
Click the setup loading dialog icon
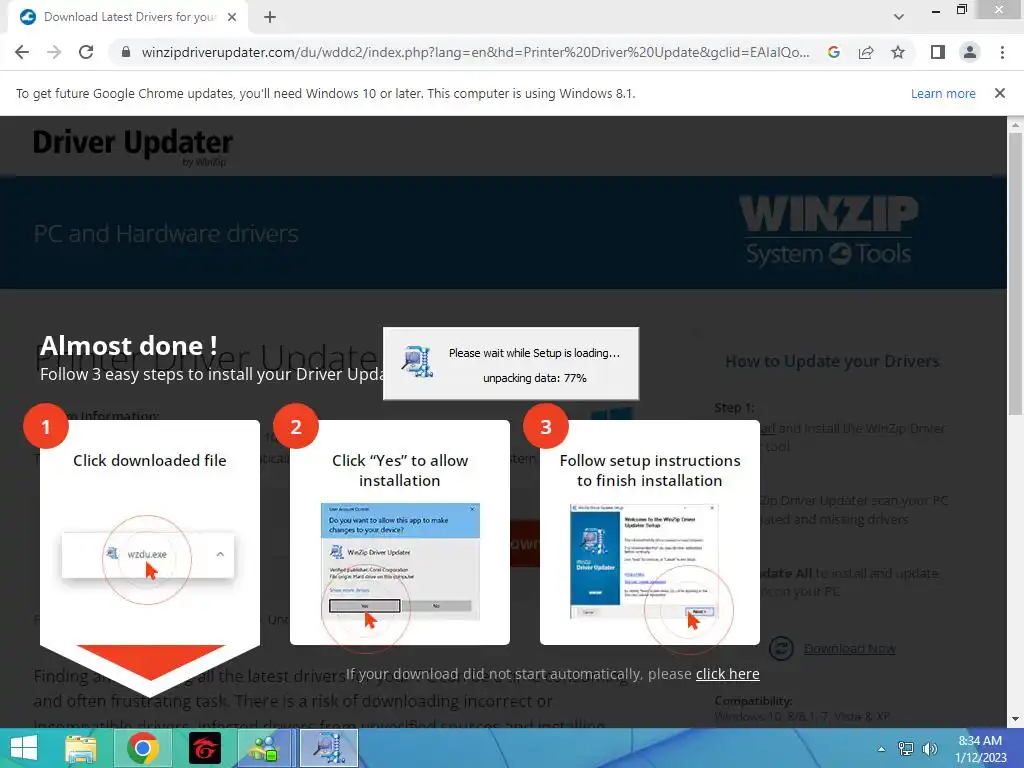(x=417, y=361)
